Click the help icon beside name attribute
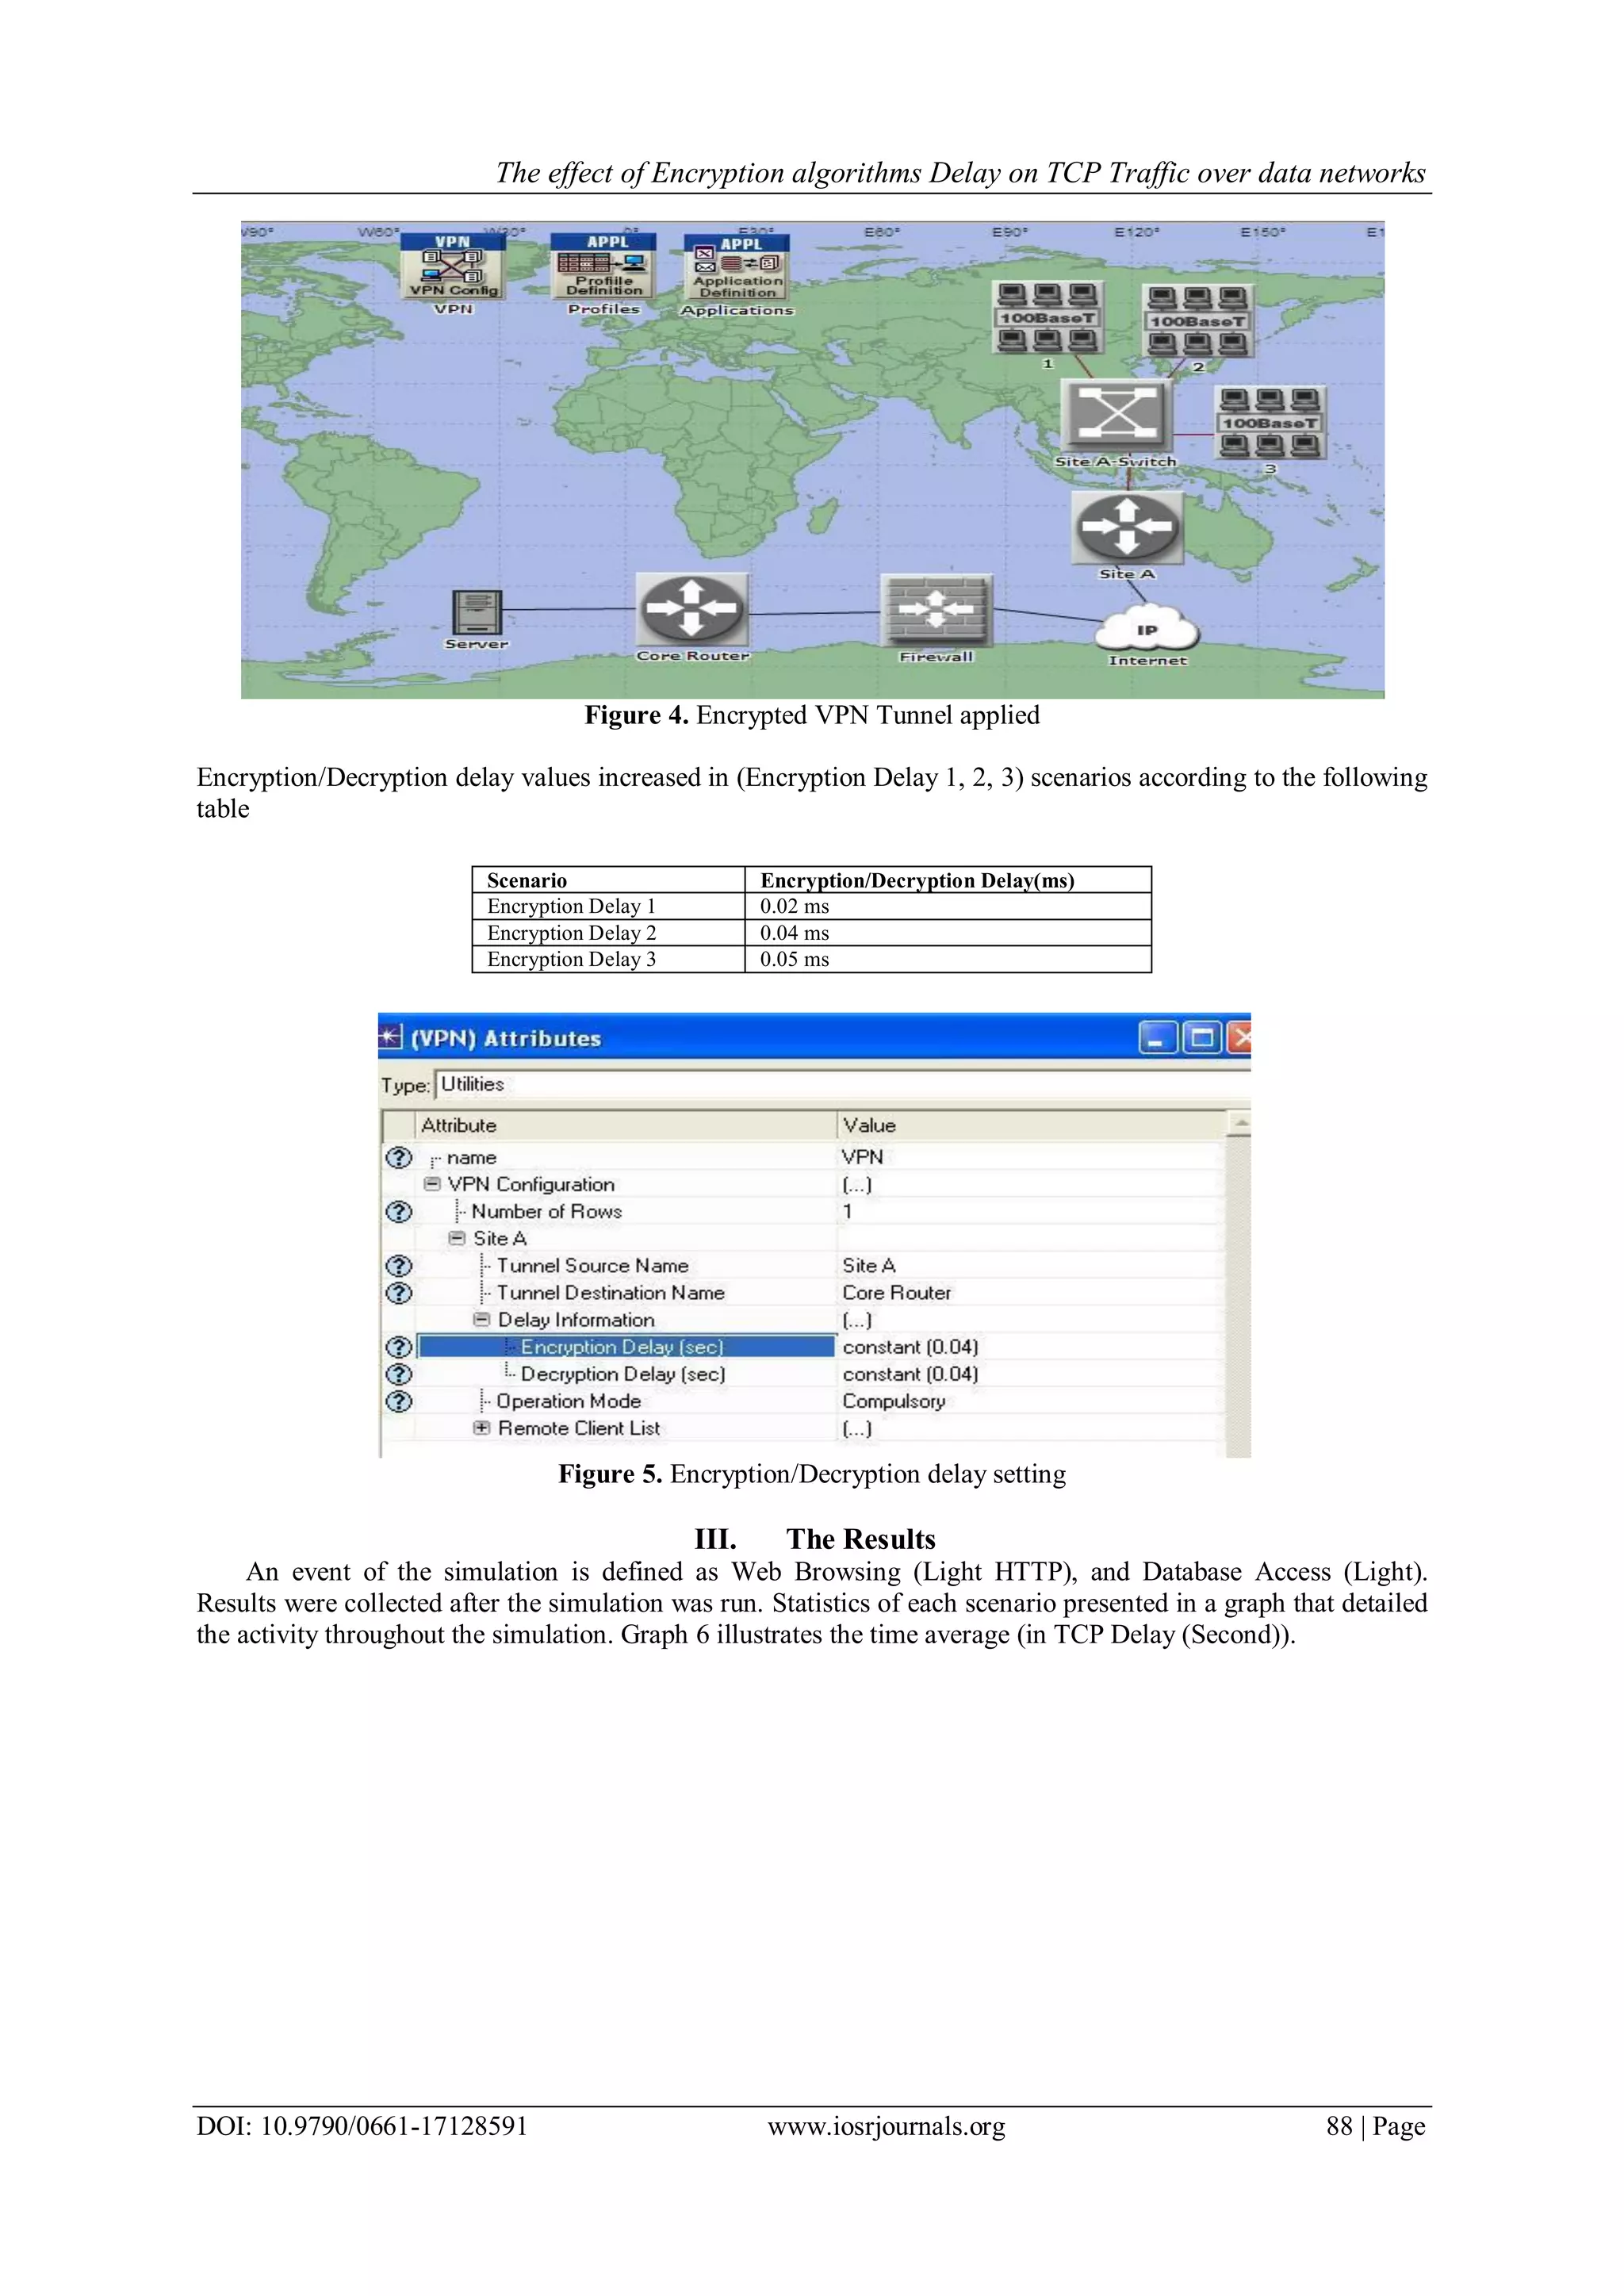Image resolution: width=1624 pixels, height=2296 pixels. [x=399, y=1157]
